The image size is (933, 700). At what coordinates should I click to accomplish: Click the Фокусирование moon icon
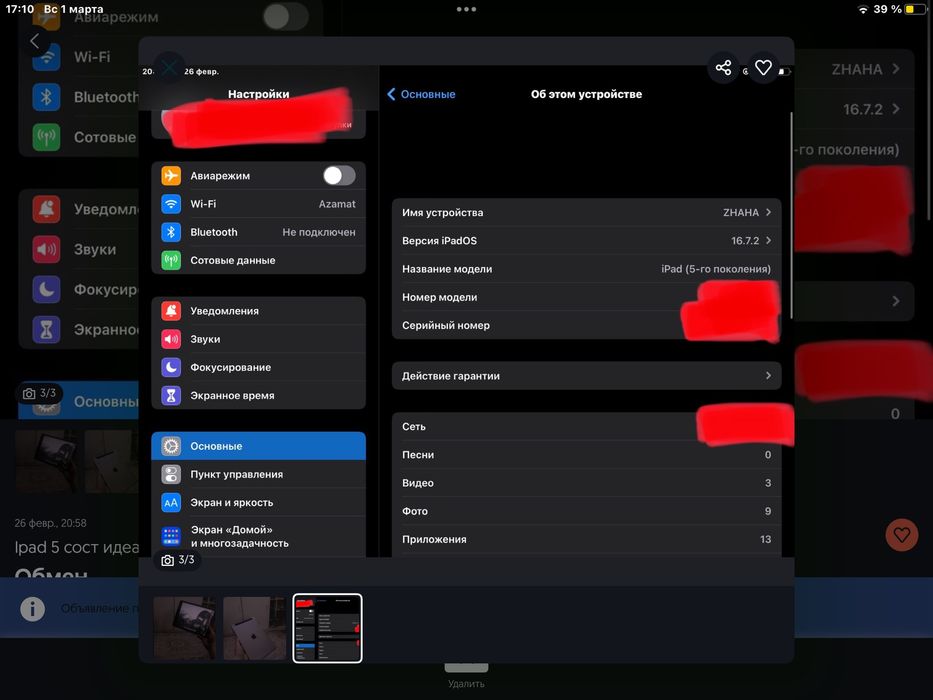(171, 367)
